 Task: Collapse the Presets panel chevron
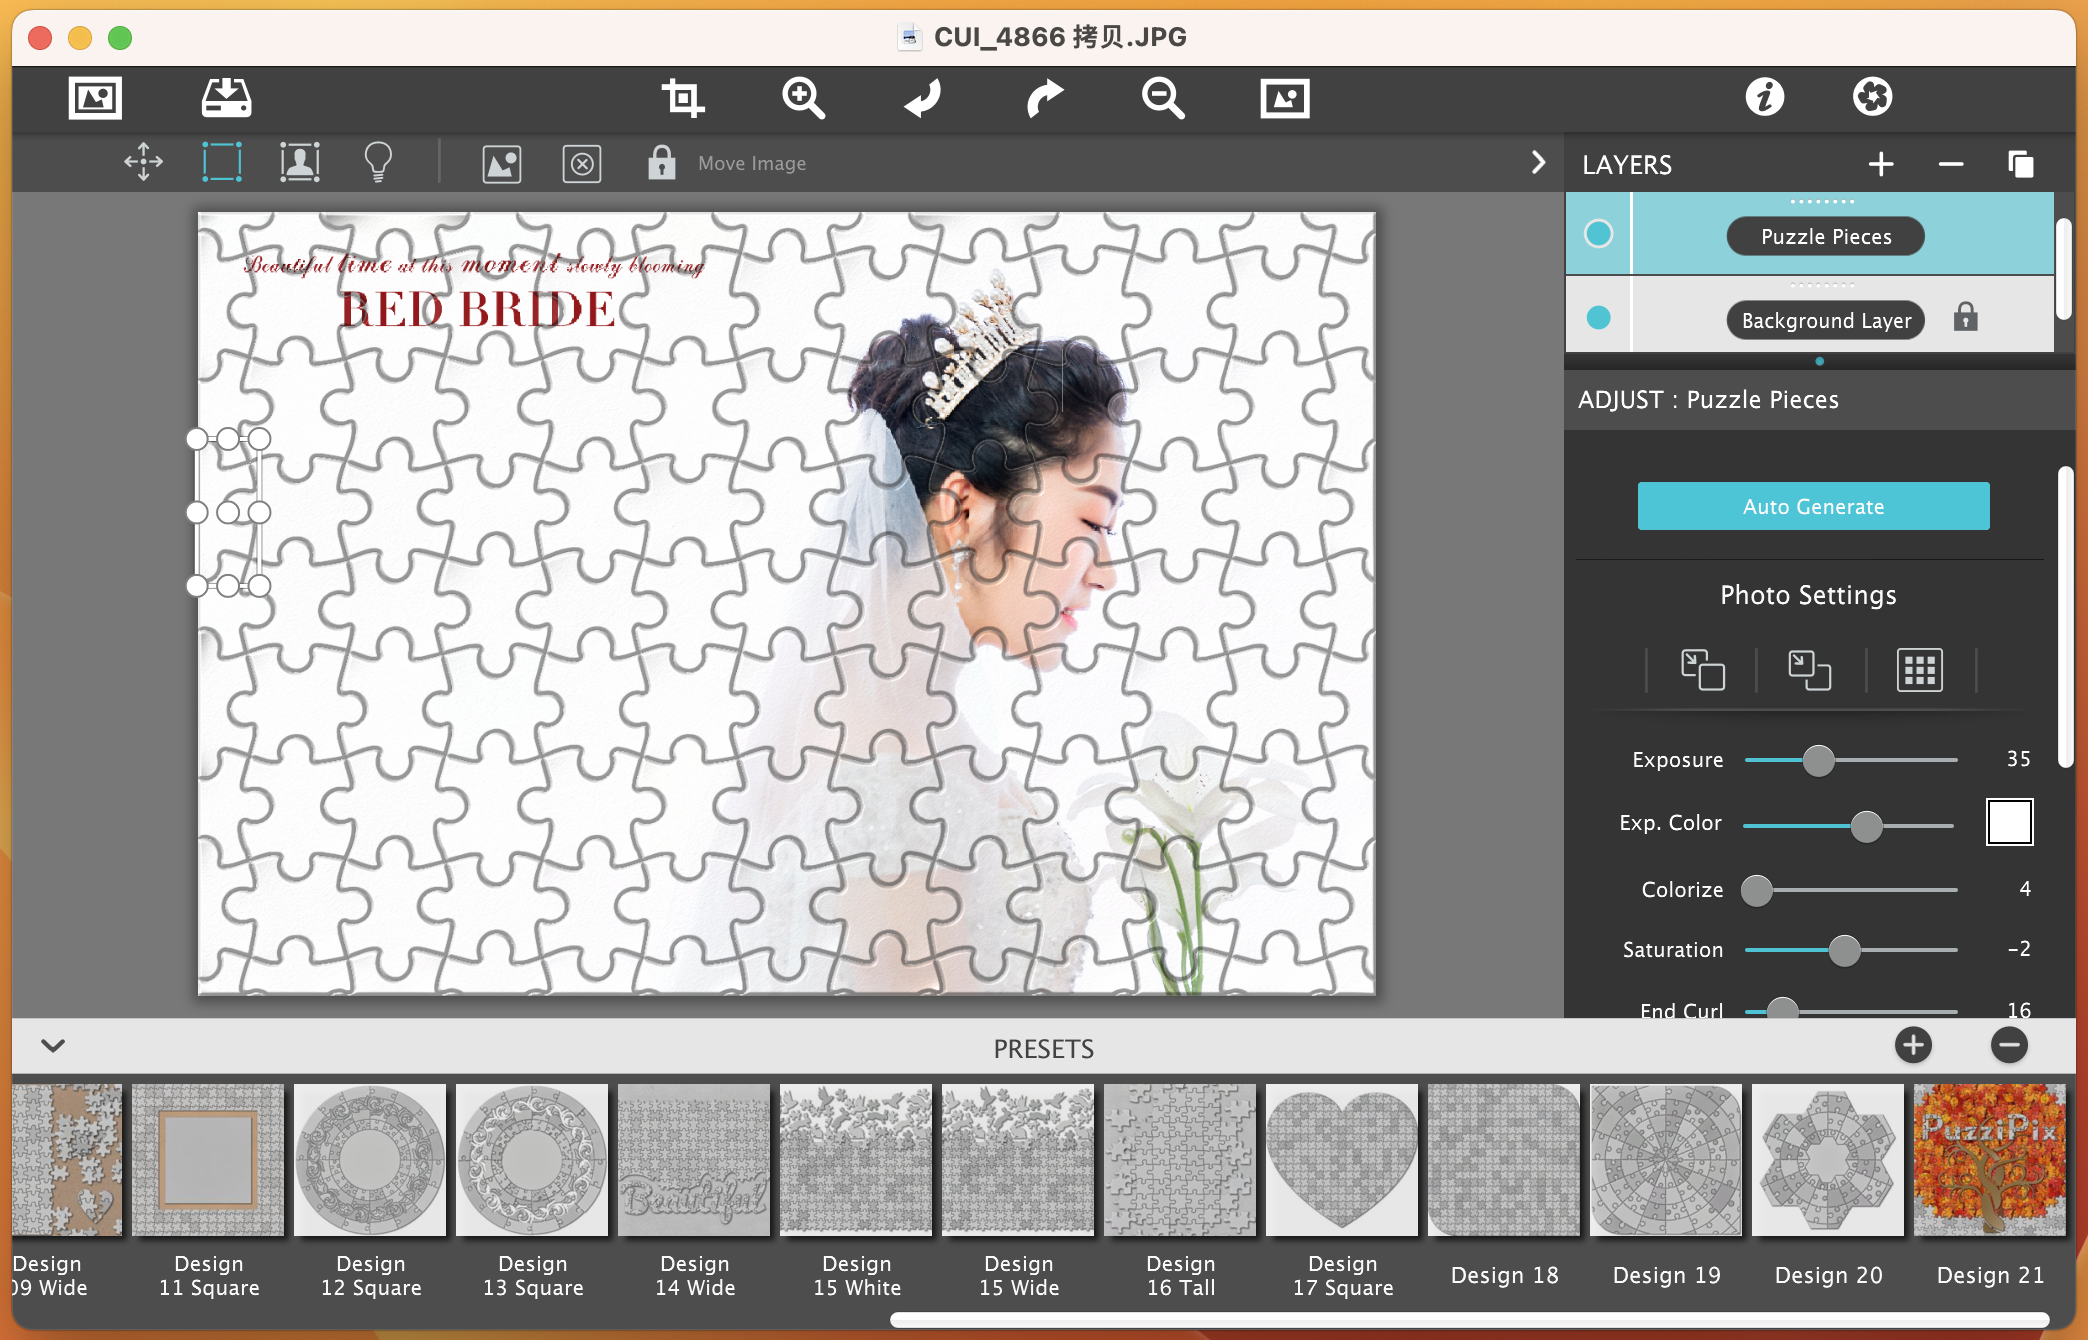54,1046
